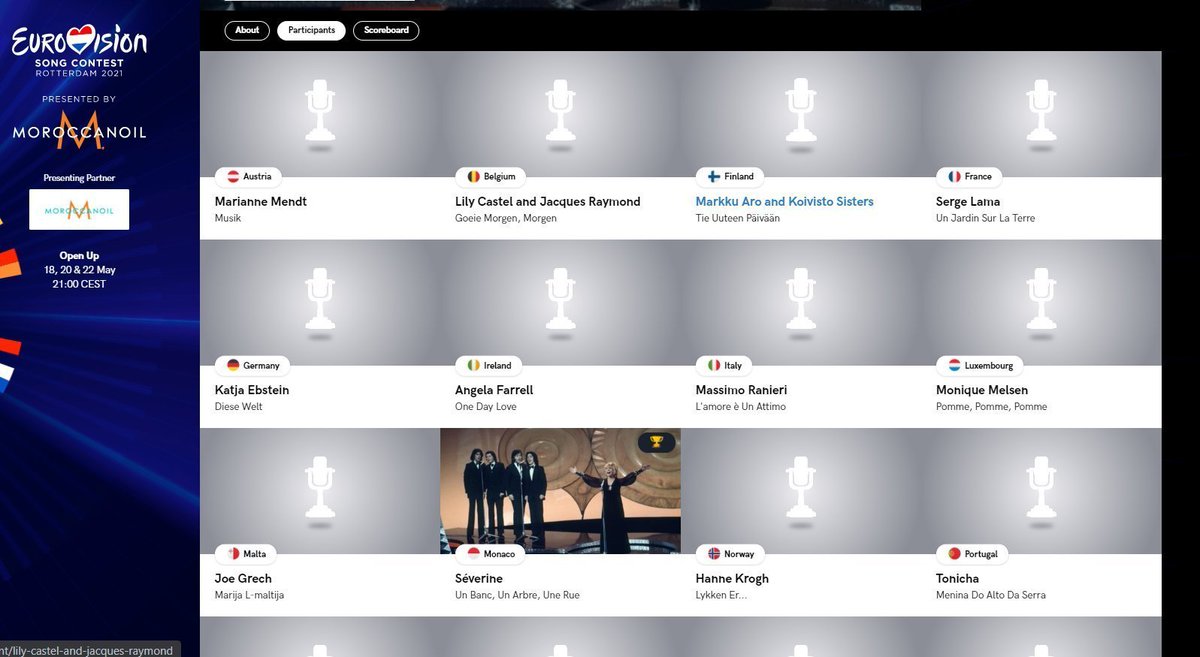The height and width of the screenshot is (657, 1200).
Task: Open the About tab
Action: 247,30
